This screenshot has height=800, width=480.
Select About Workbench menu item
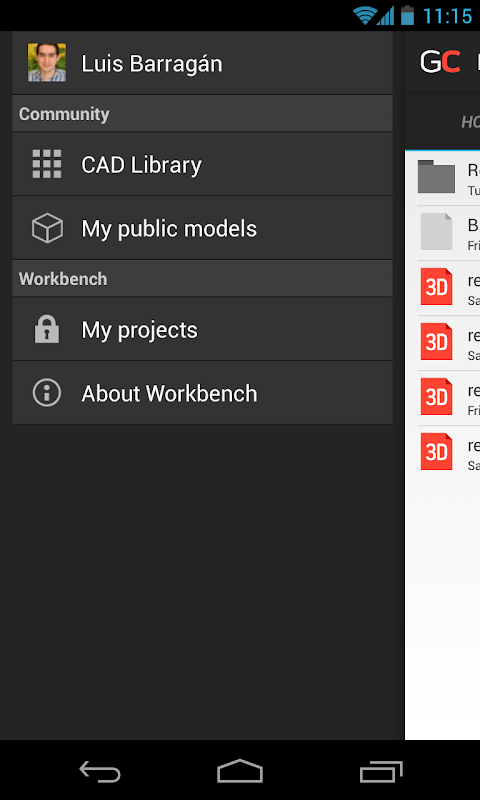[203, 393]
